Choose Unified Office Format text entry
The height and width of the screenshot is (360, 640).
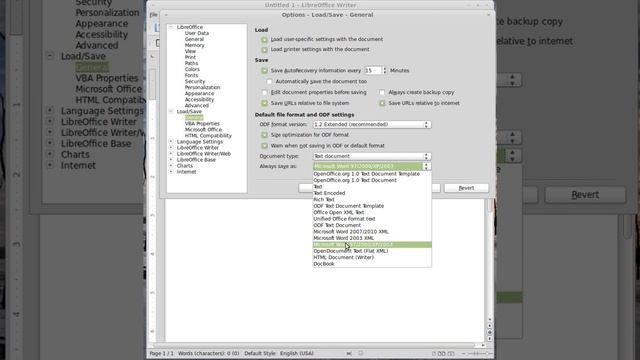click(x=372, y=219)
